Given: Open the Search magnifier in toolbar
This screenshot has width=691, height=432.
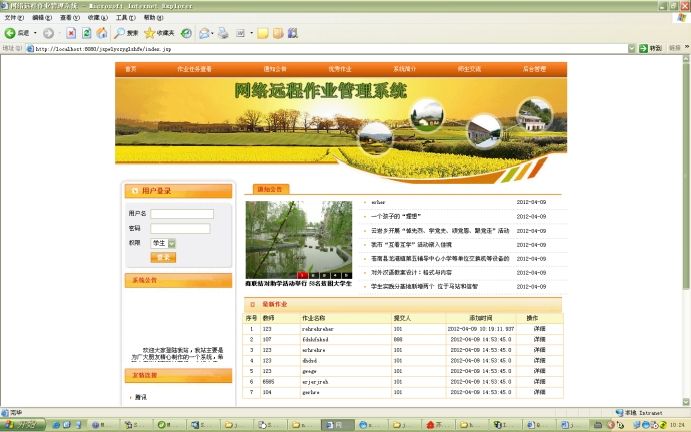Looking at the screenshot, I should point(119,33).
